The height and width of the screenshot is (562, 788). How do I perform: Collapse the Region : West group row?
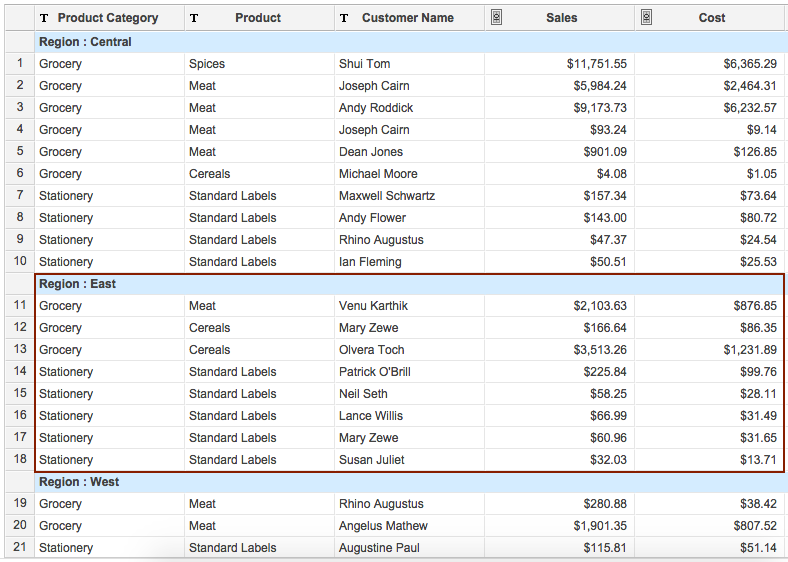pos(78,482)
